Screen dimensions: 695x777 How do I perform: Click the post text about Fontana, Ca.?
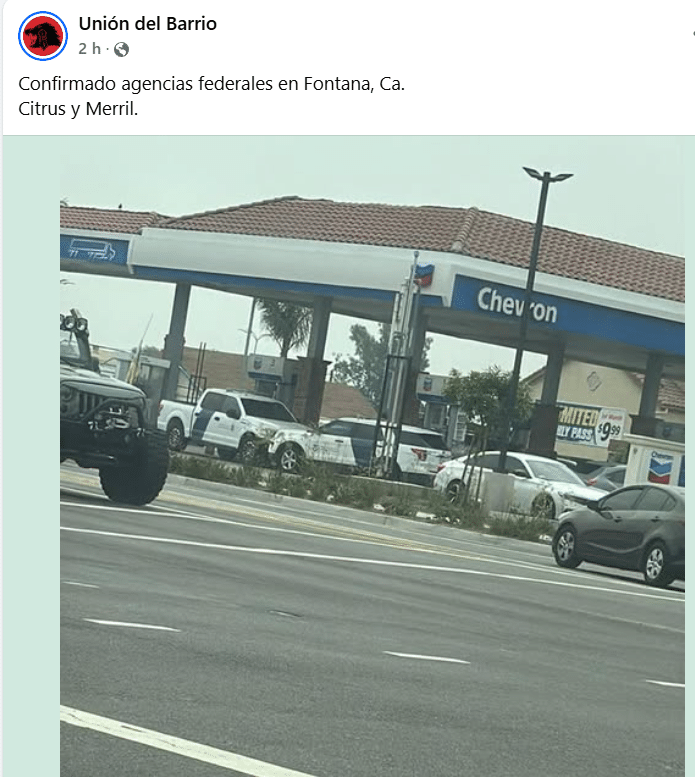212,84
